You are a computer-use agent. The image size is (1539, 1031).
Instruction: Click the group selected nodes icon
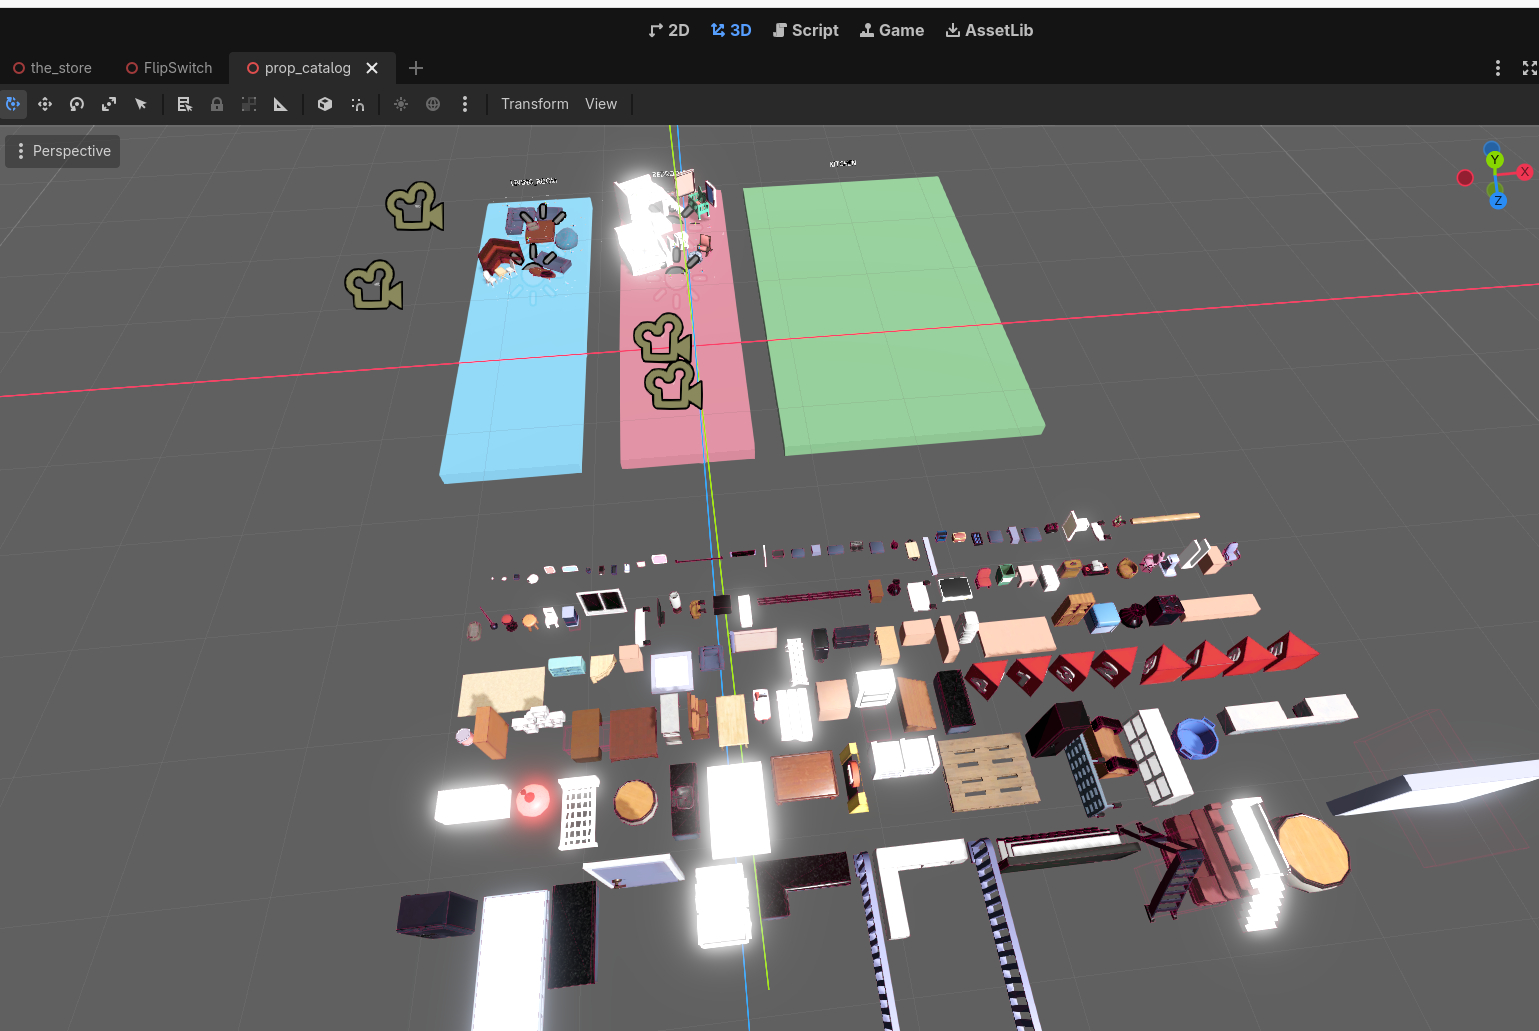(x=249, y=104)
